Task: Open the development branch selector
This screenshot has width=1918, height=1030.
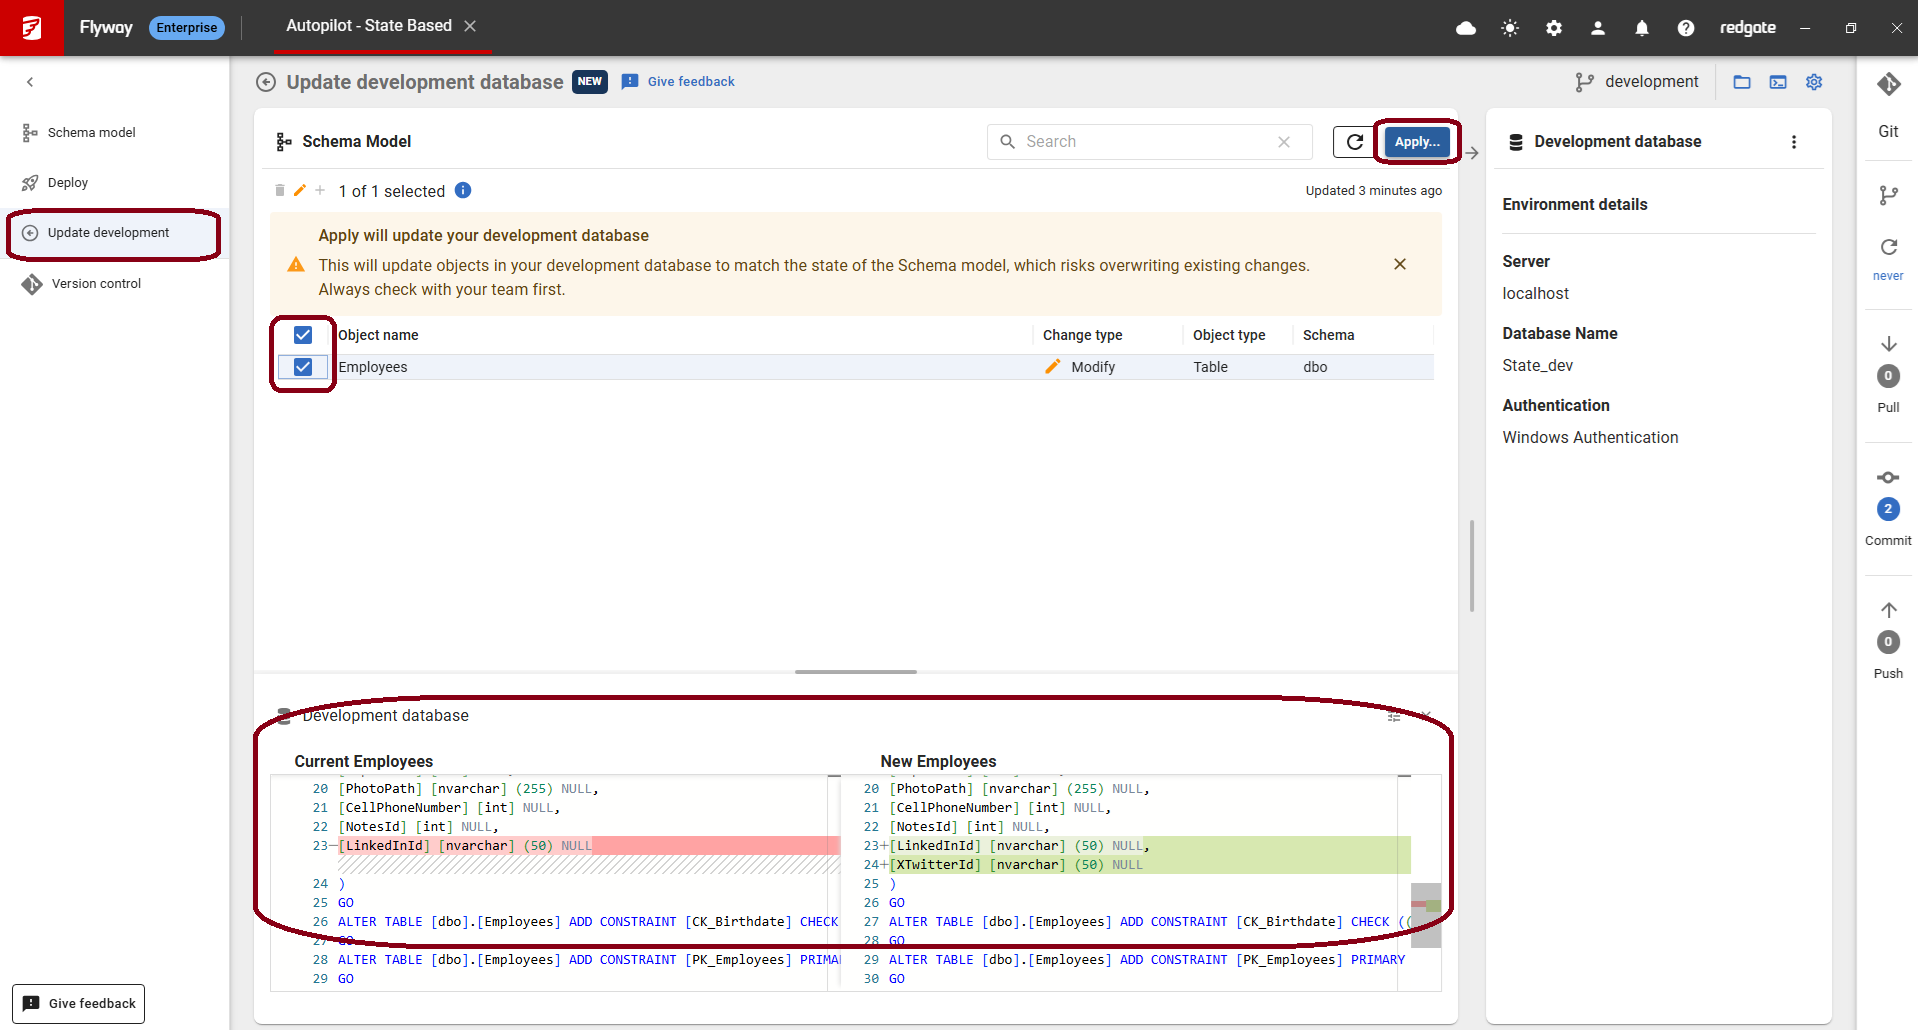Action: 1637,82
